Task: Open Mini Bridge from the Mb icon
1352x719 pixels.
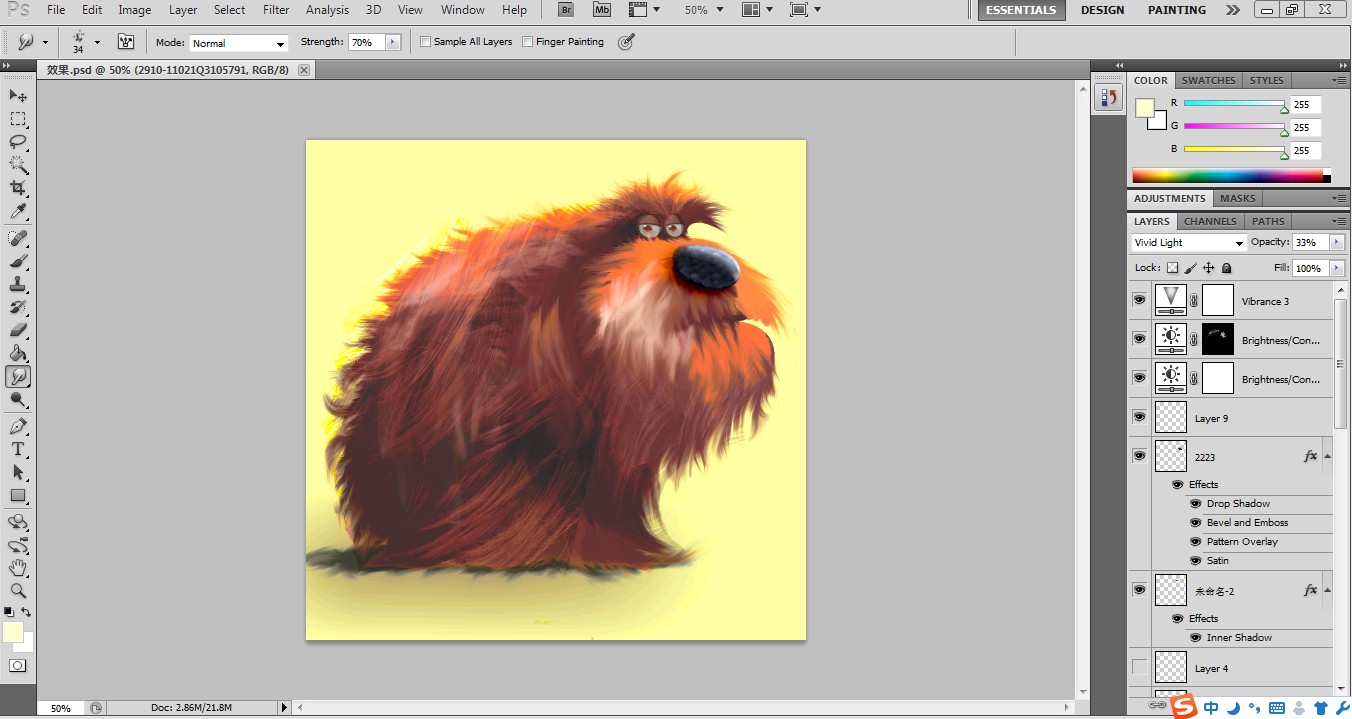Action: tap(601, 10)
